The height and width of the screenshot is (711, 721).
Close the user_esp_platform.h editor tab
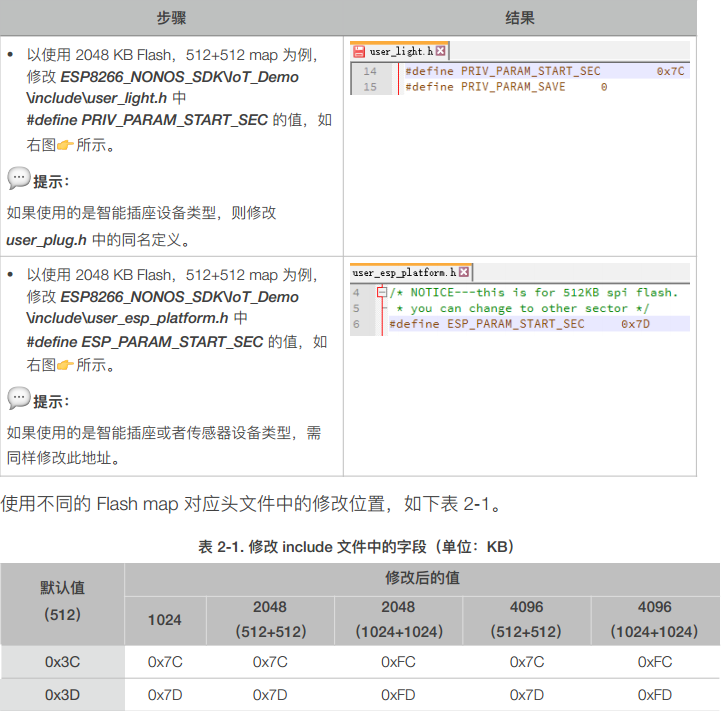[464, 272]
